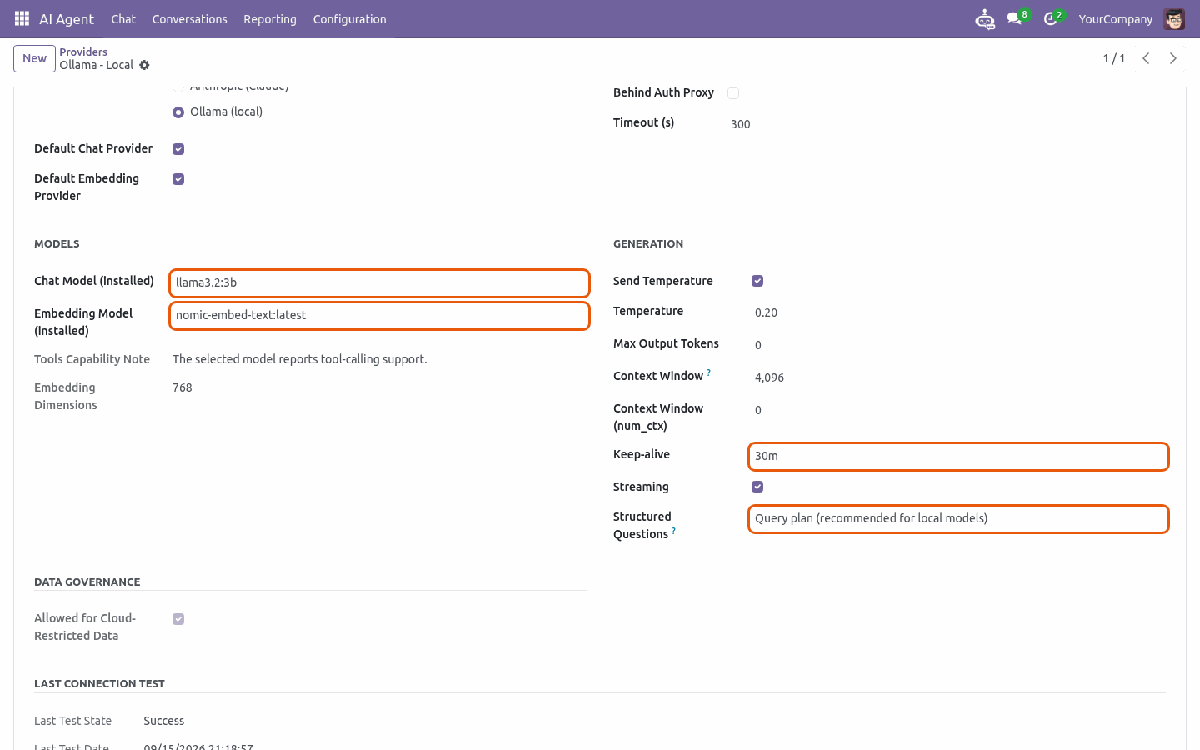
Task: Open the Reporting menu
Action: coord(270,19)
